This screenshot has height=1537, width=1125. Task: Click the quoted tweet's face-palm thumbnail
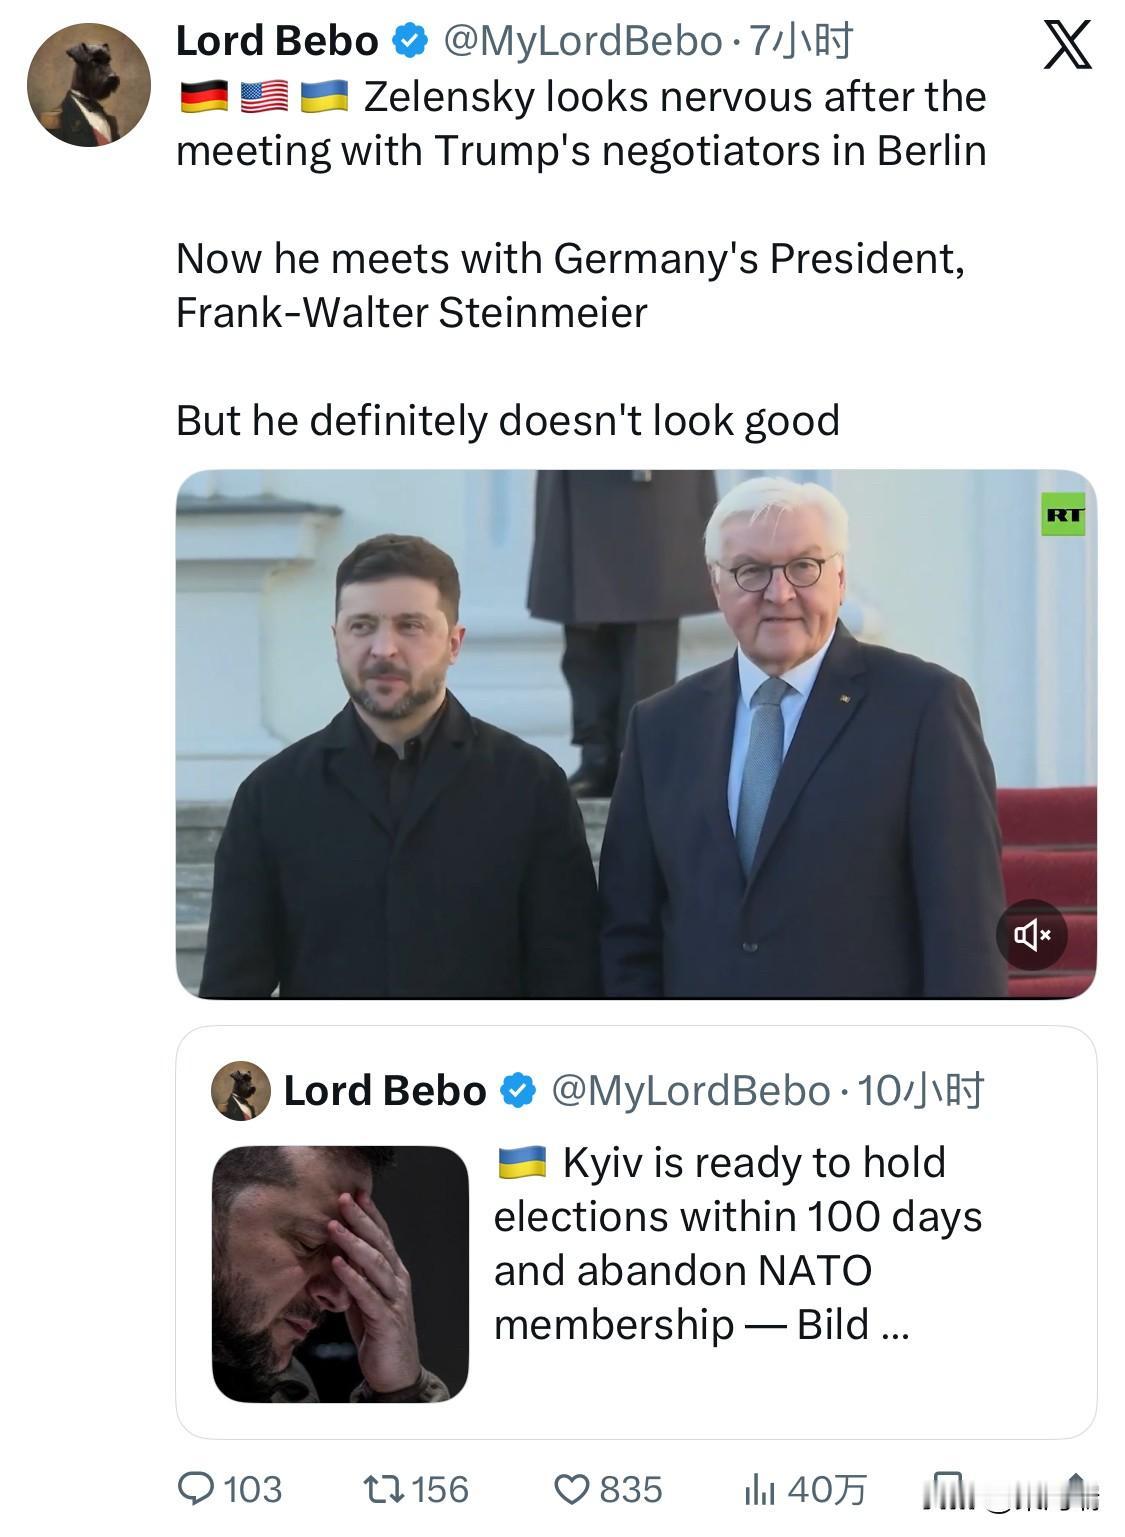coord(340,1273)
